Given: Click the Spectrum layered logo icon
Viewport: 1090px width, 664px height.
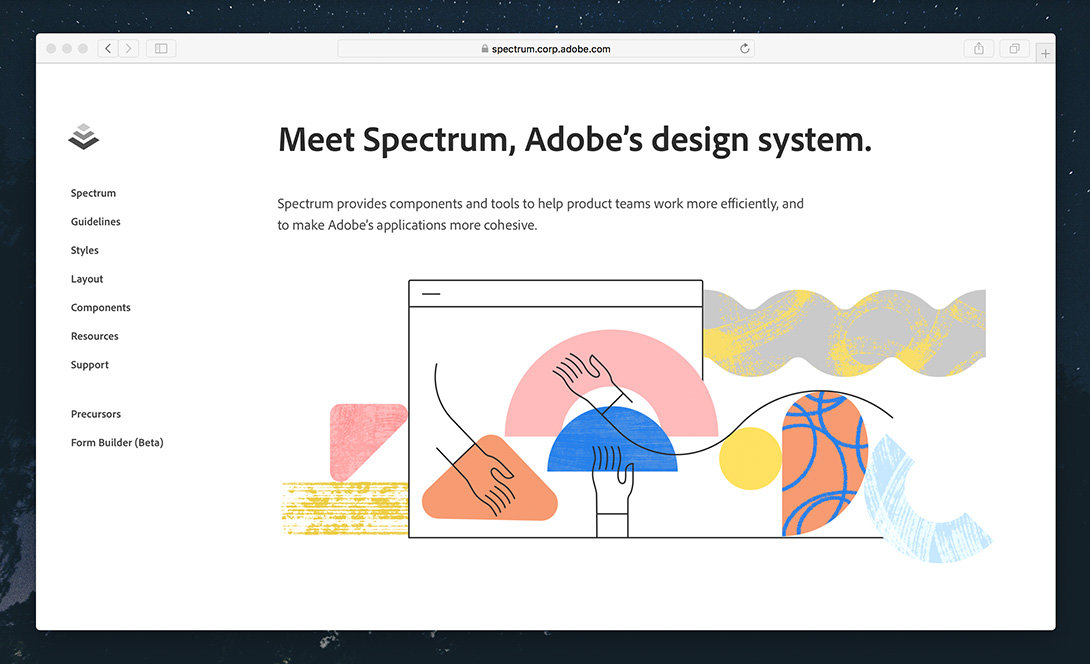Looking at the screenshot, I should (83, 136).
